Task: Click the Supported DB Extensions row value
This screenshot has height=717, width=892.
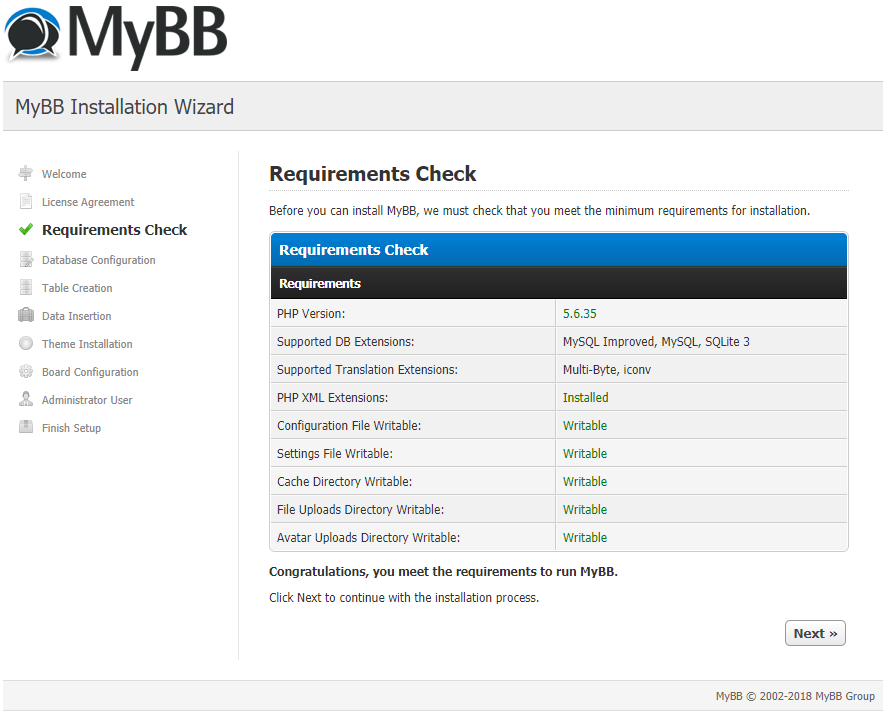Action: pos(655,342)
